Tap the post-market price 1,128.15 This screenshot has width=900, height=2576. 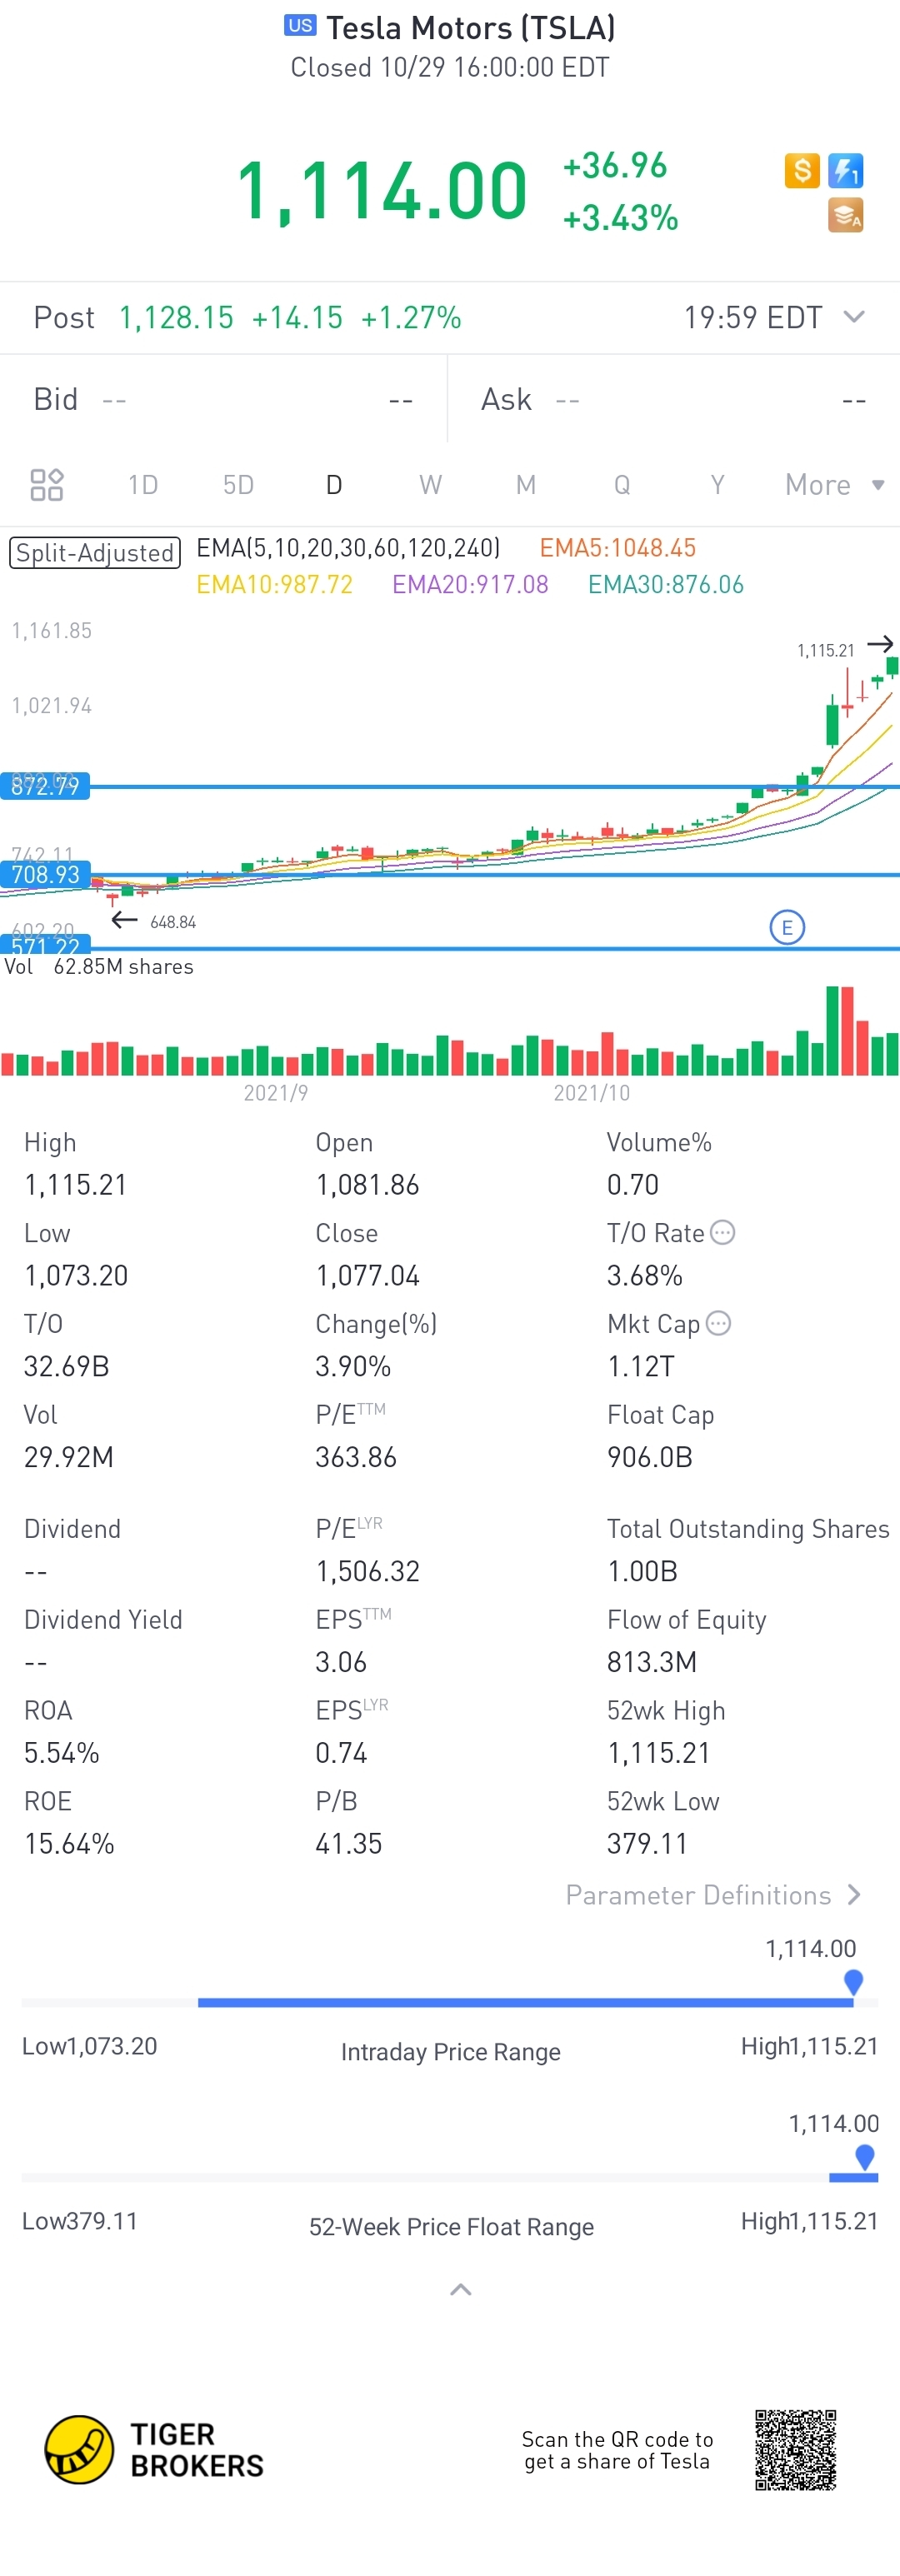[x=176, y=318]
